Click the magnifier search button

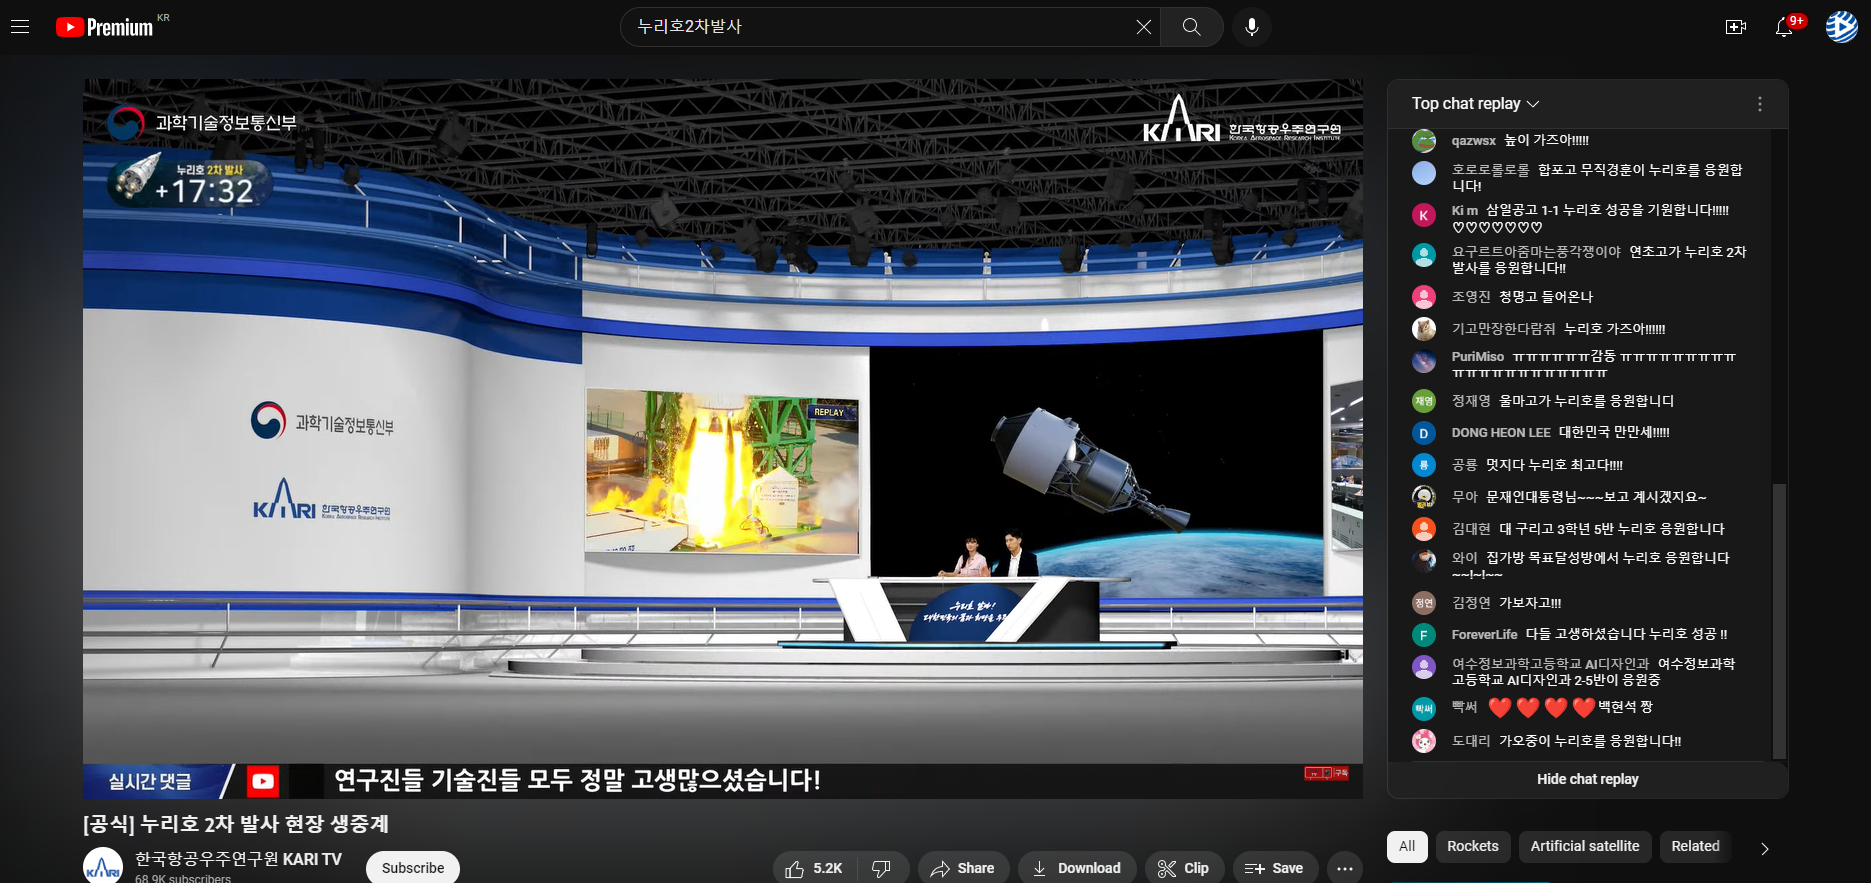pos(1191,27)
